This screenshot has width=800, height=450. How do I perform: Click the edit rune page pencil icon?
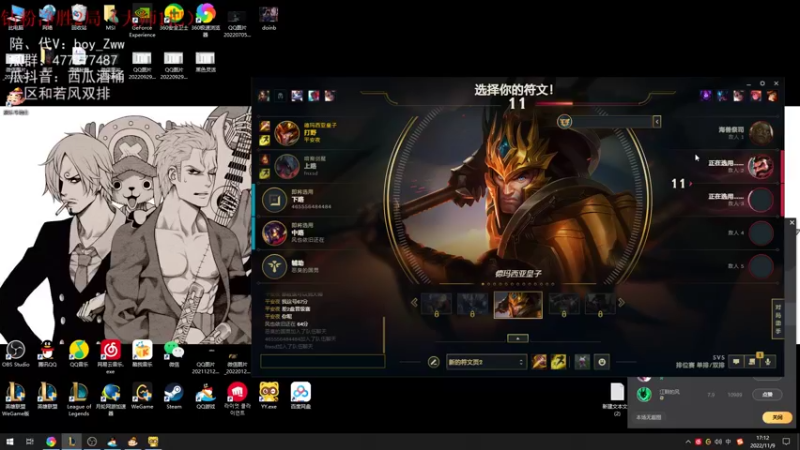pyautogui.click(x=434, y=362)
